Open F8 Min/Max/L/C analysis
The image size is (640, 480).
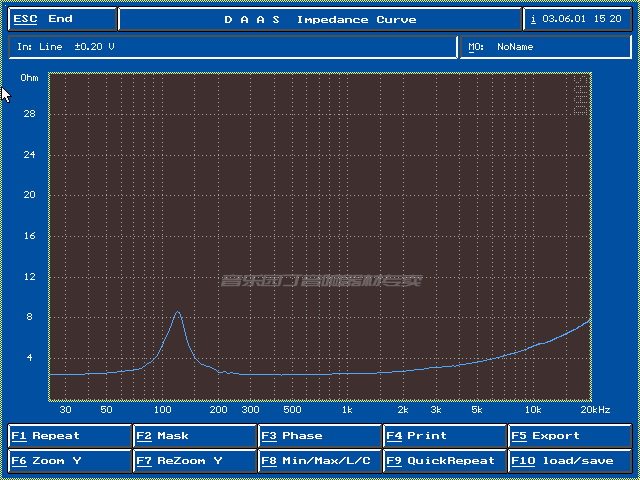tap(320, 461)
